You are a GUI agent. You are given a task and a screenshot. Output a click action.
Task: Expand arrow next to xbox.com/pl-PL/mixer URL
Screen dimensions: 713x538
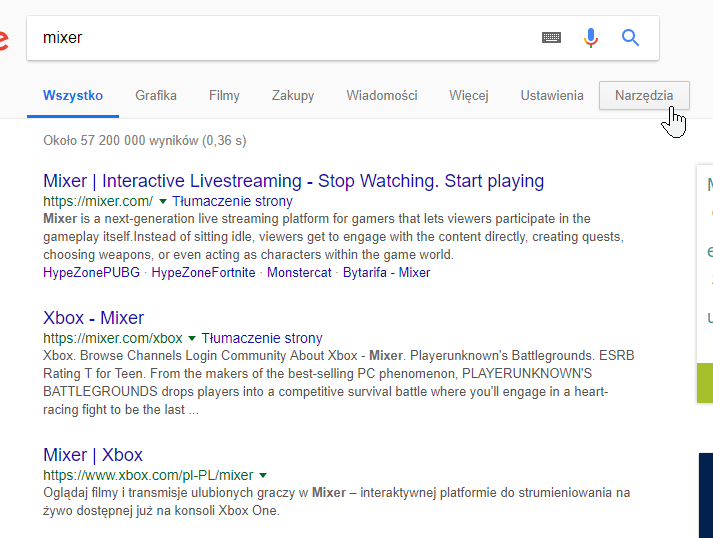263,475
